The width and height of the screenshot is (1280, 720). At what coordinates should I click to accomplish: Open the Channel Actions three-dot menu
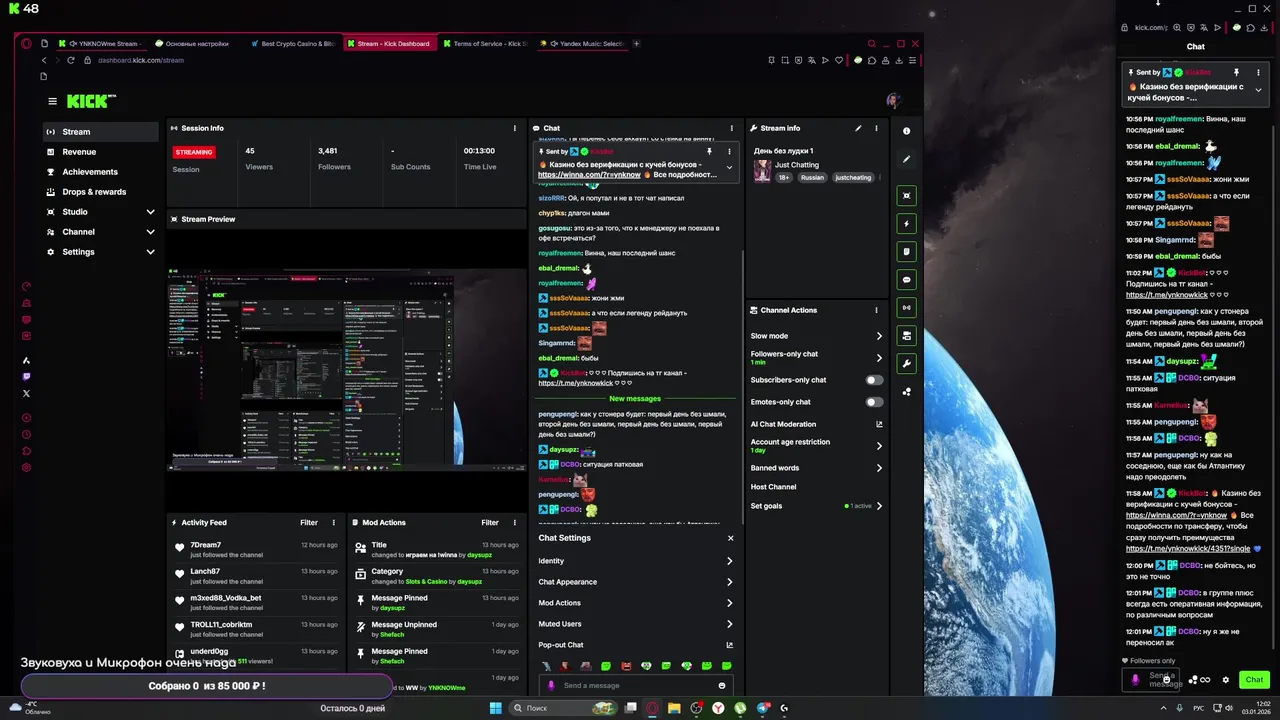(876, 310)
